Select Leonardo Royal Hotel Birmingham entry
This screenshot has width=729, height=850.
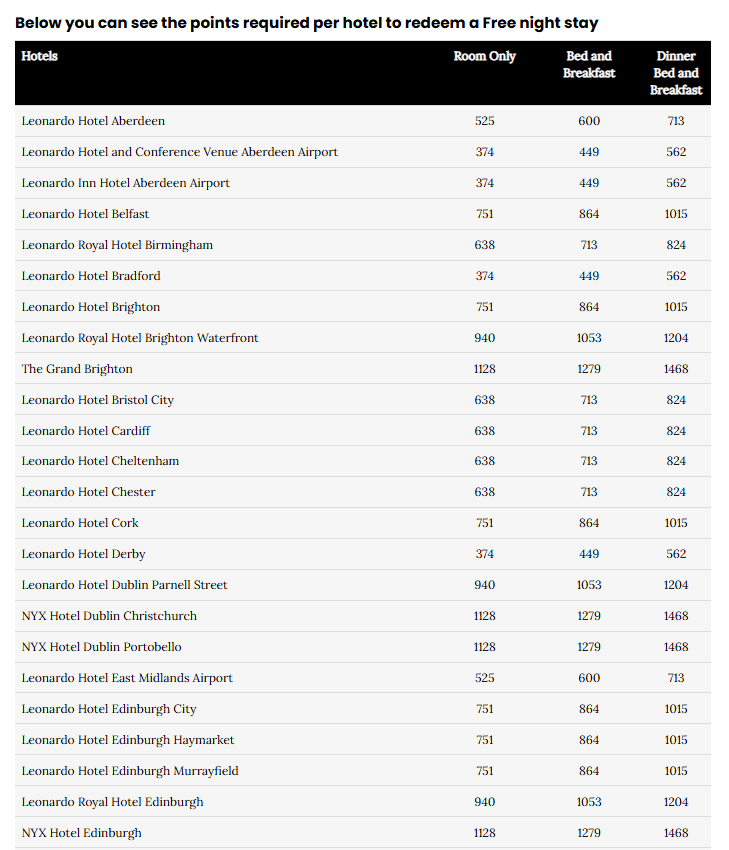(x=117, y=245)
